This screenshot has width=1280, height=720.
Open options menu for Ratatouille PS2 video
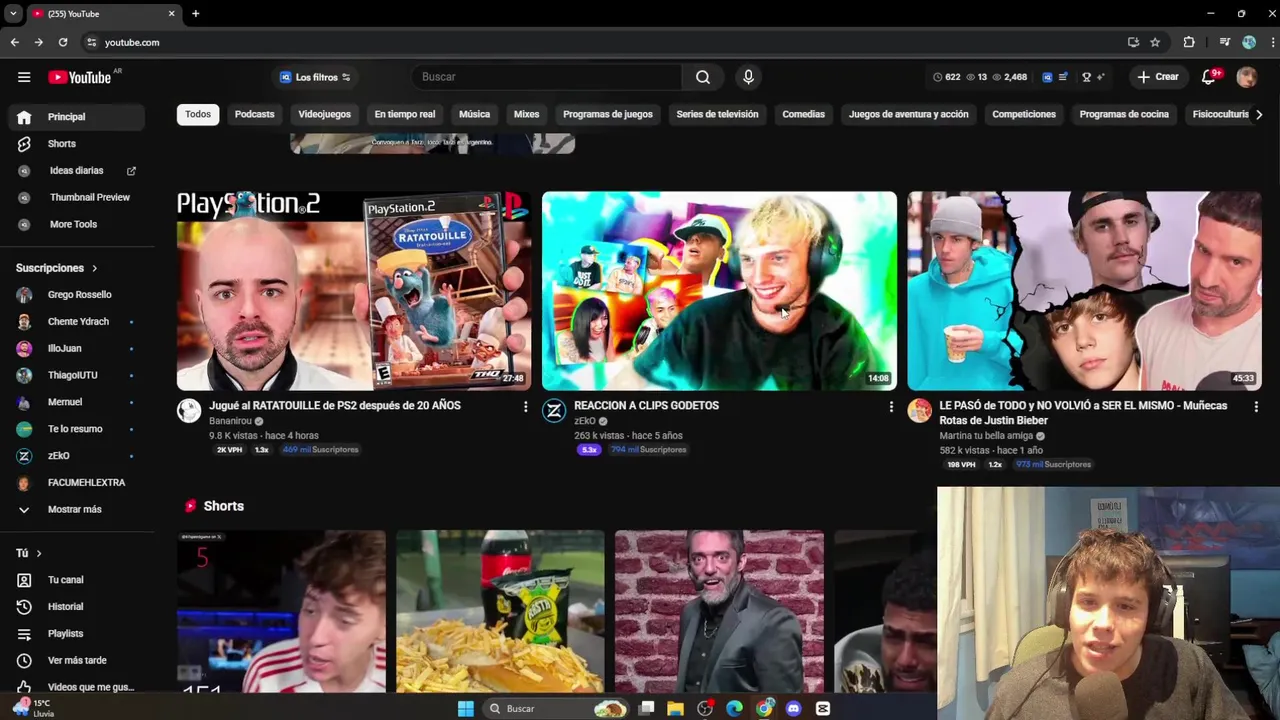click(x=525, y=407)
